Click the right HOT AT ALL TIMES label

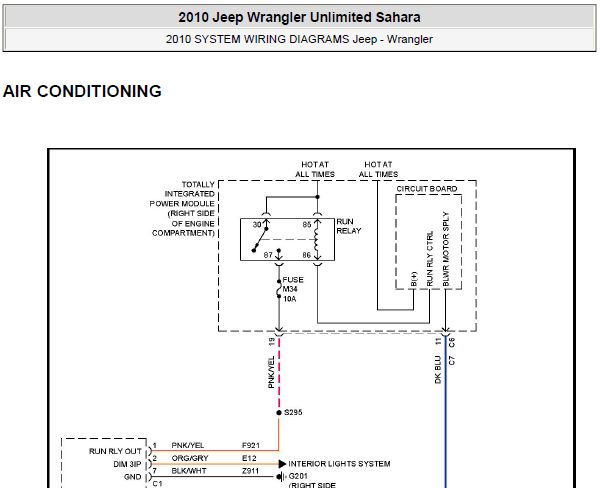(x=378, y=169)
